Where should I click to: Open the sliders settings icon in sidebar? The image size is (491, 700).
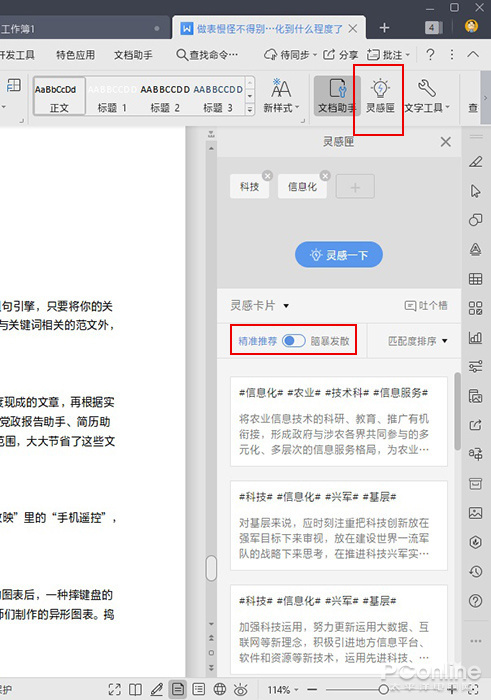click(x=475, y=367)
